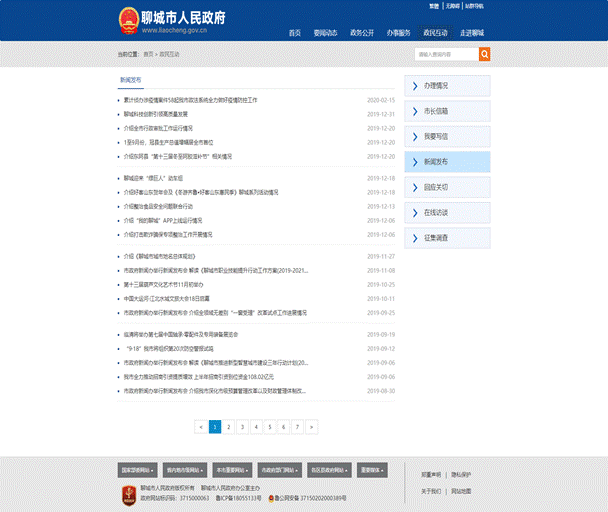Screen dimensions: 608x512
Task: Open the article dated 2019-12-31
Action: pos(155,114)
